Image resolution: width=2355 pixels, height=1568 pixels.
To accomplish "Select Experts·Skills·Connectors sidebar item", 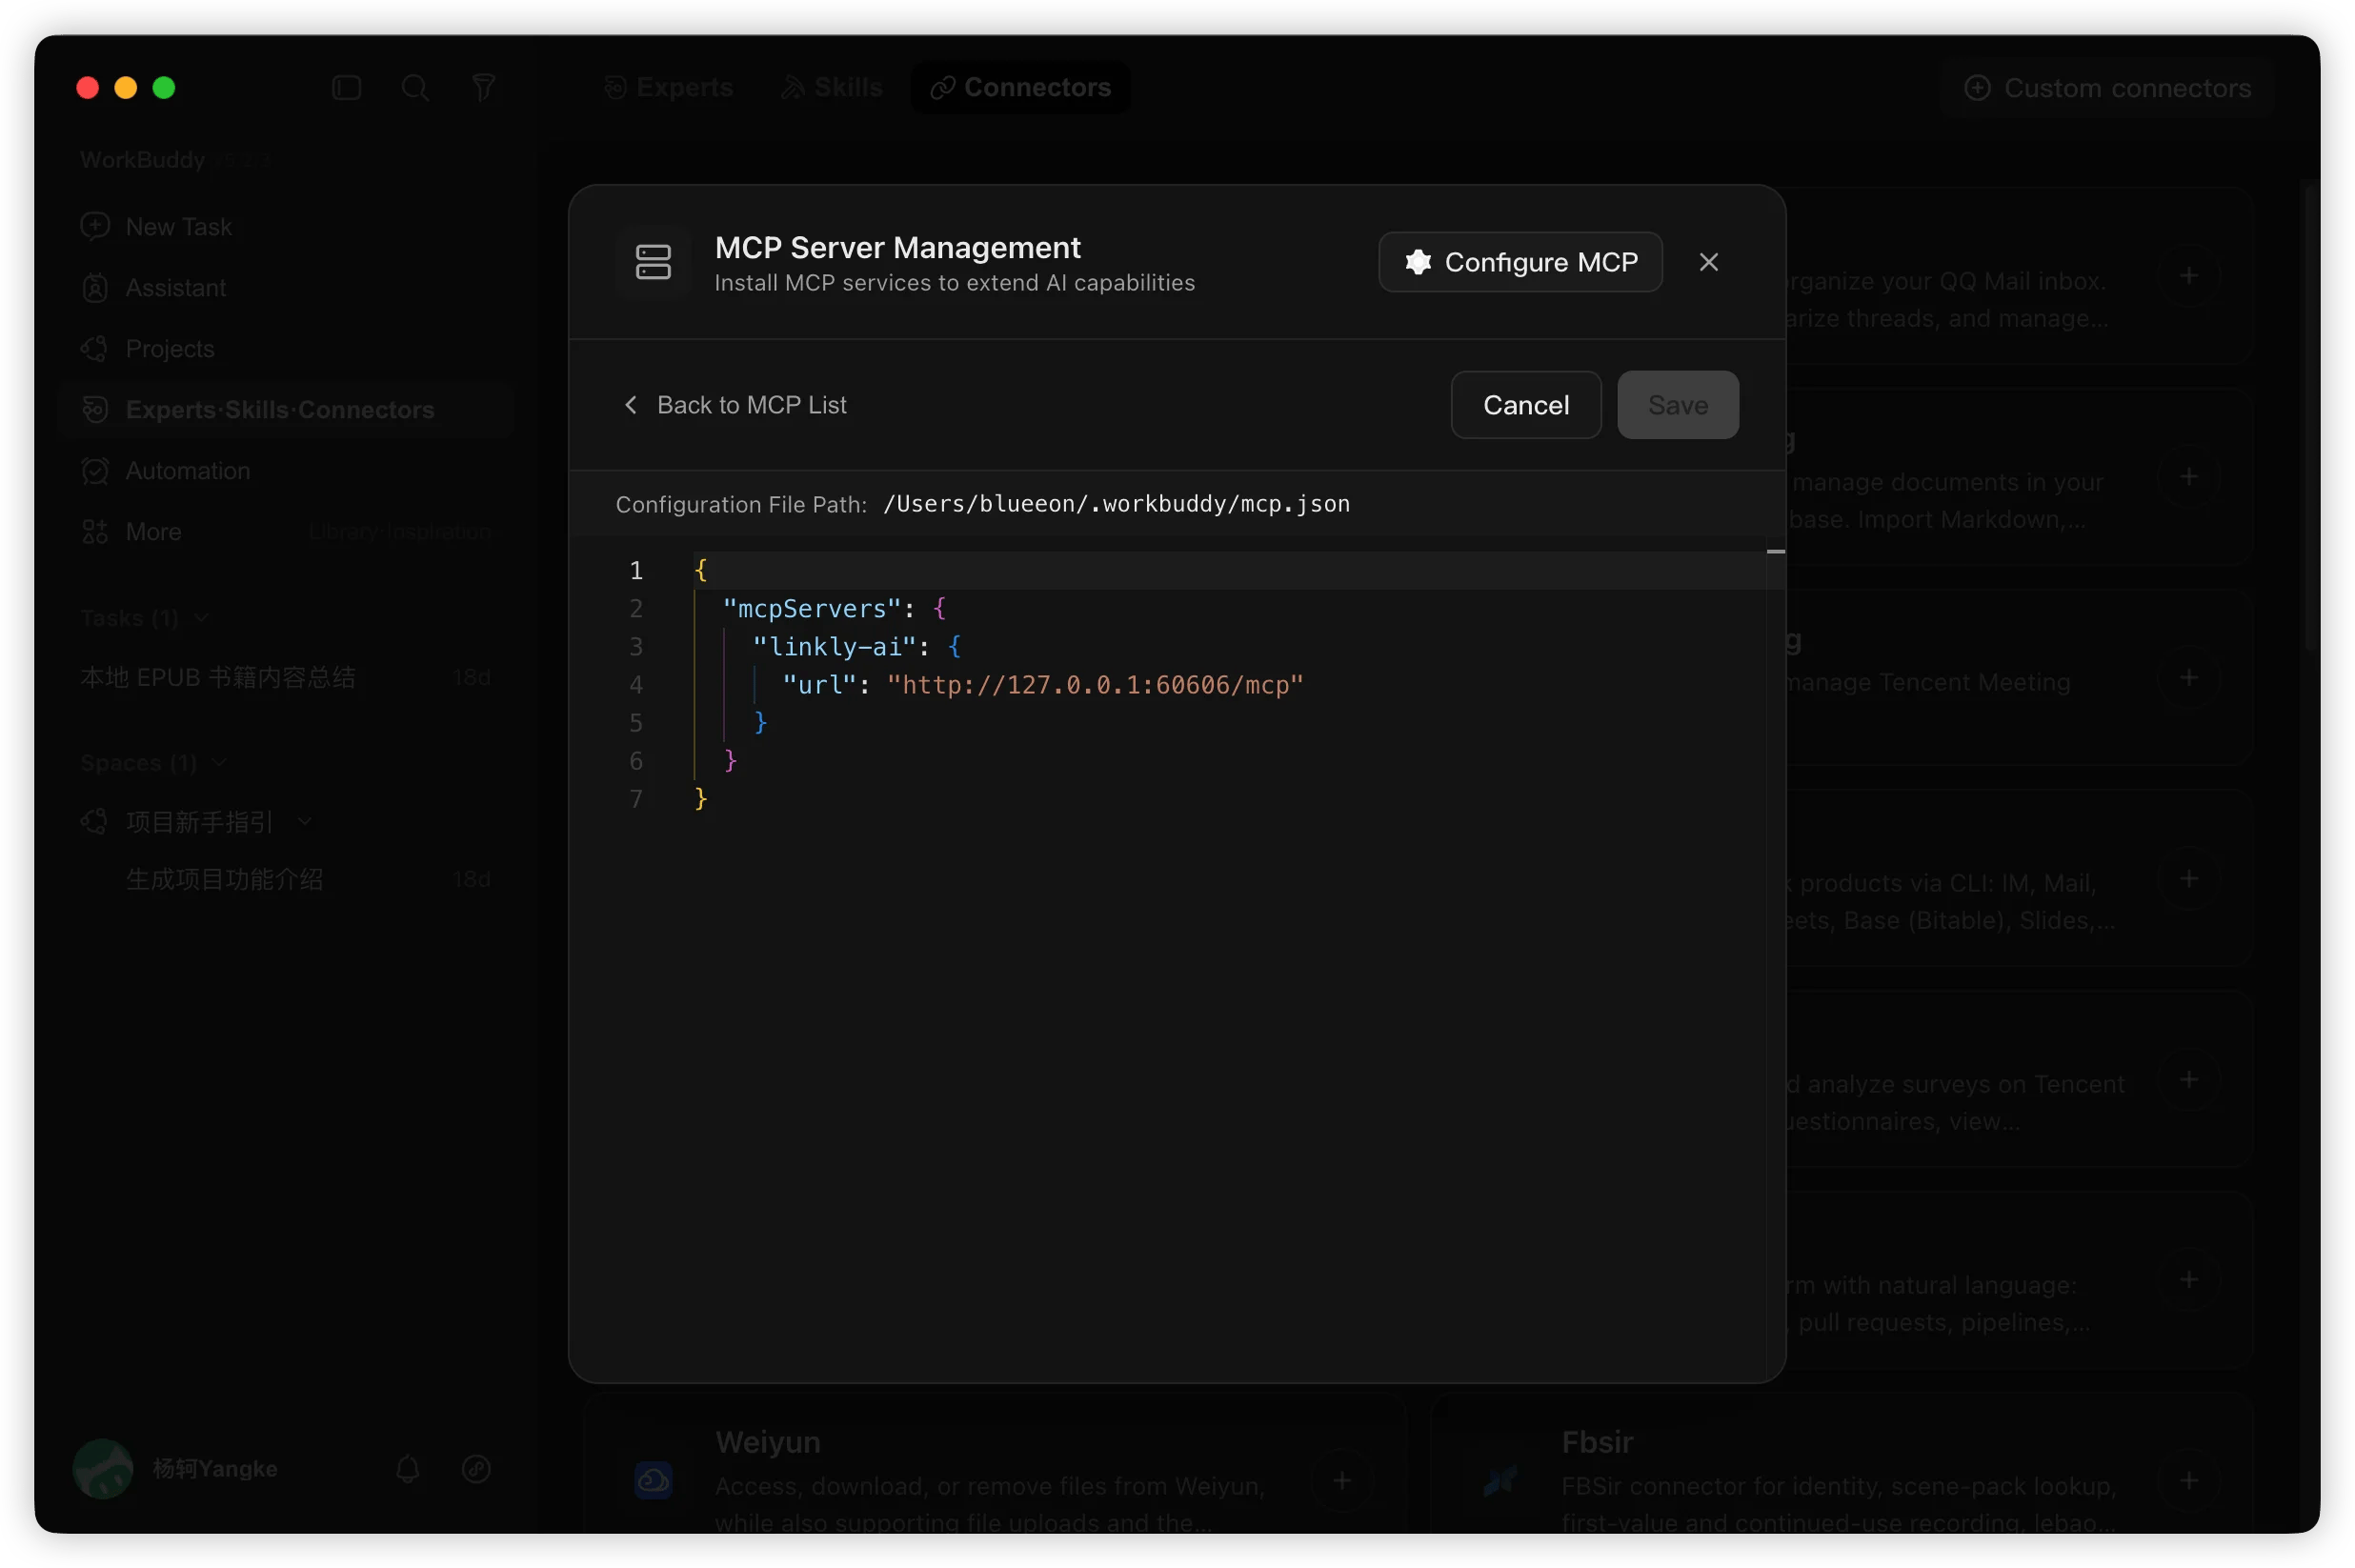I will coord(286,410).
